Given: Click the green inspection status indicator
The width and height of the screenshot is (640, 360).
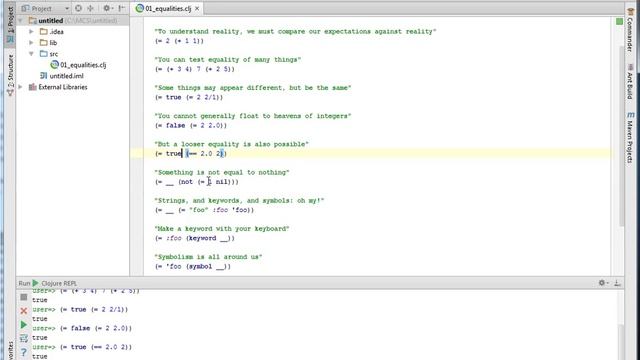Looking at the screenshot, I should click(619, 21).
